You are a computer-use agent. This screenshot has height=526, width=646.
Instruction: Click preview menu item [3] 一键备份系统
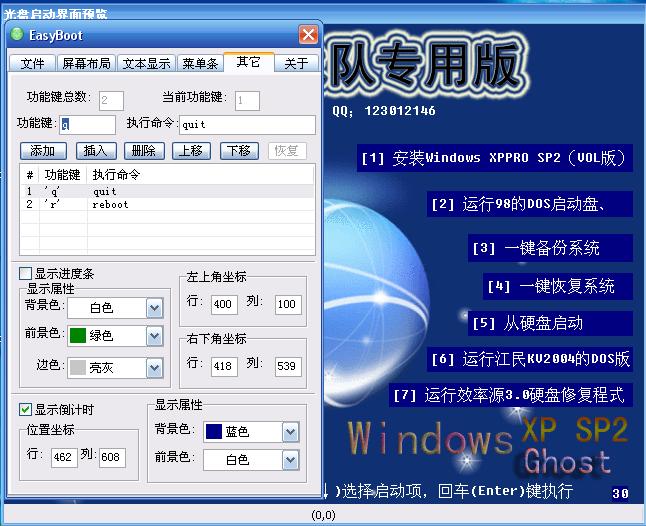[x=550, y=248]
